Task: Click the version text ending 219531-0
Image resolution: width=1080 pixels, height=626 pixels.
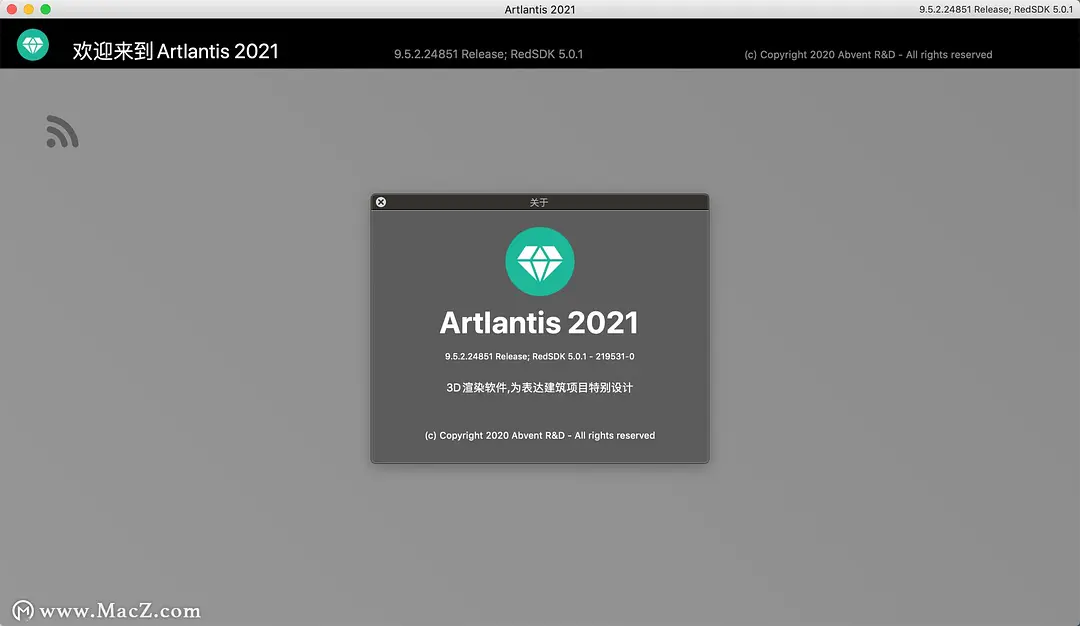Action: (539, 356)
